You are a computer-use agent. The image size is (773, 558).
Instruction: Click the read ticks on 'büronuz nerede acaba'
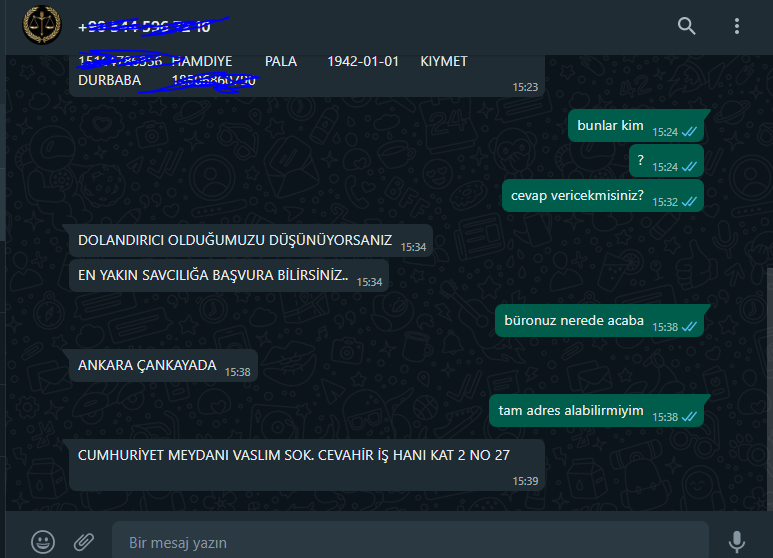pyautogui.click(x=689, y=327)
